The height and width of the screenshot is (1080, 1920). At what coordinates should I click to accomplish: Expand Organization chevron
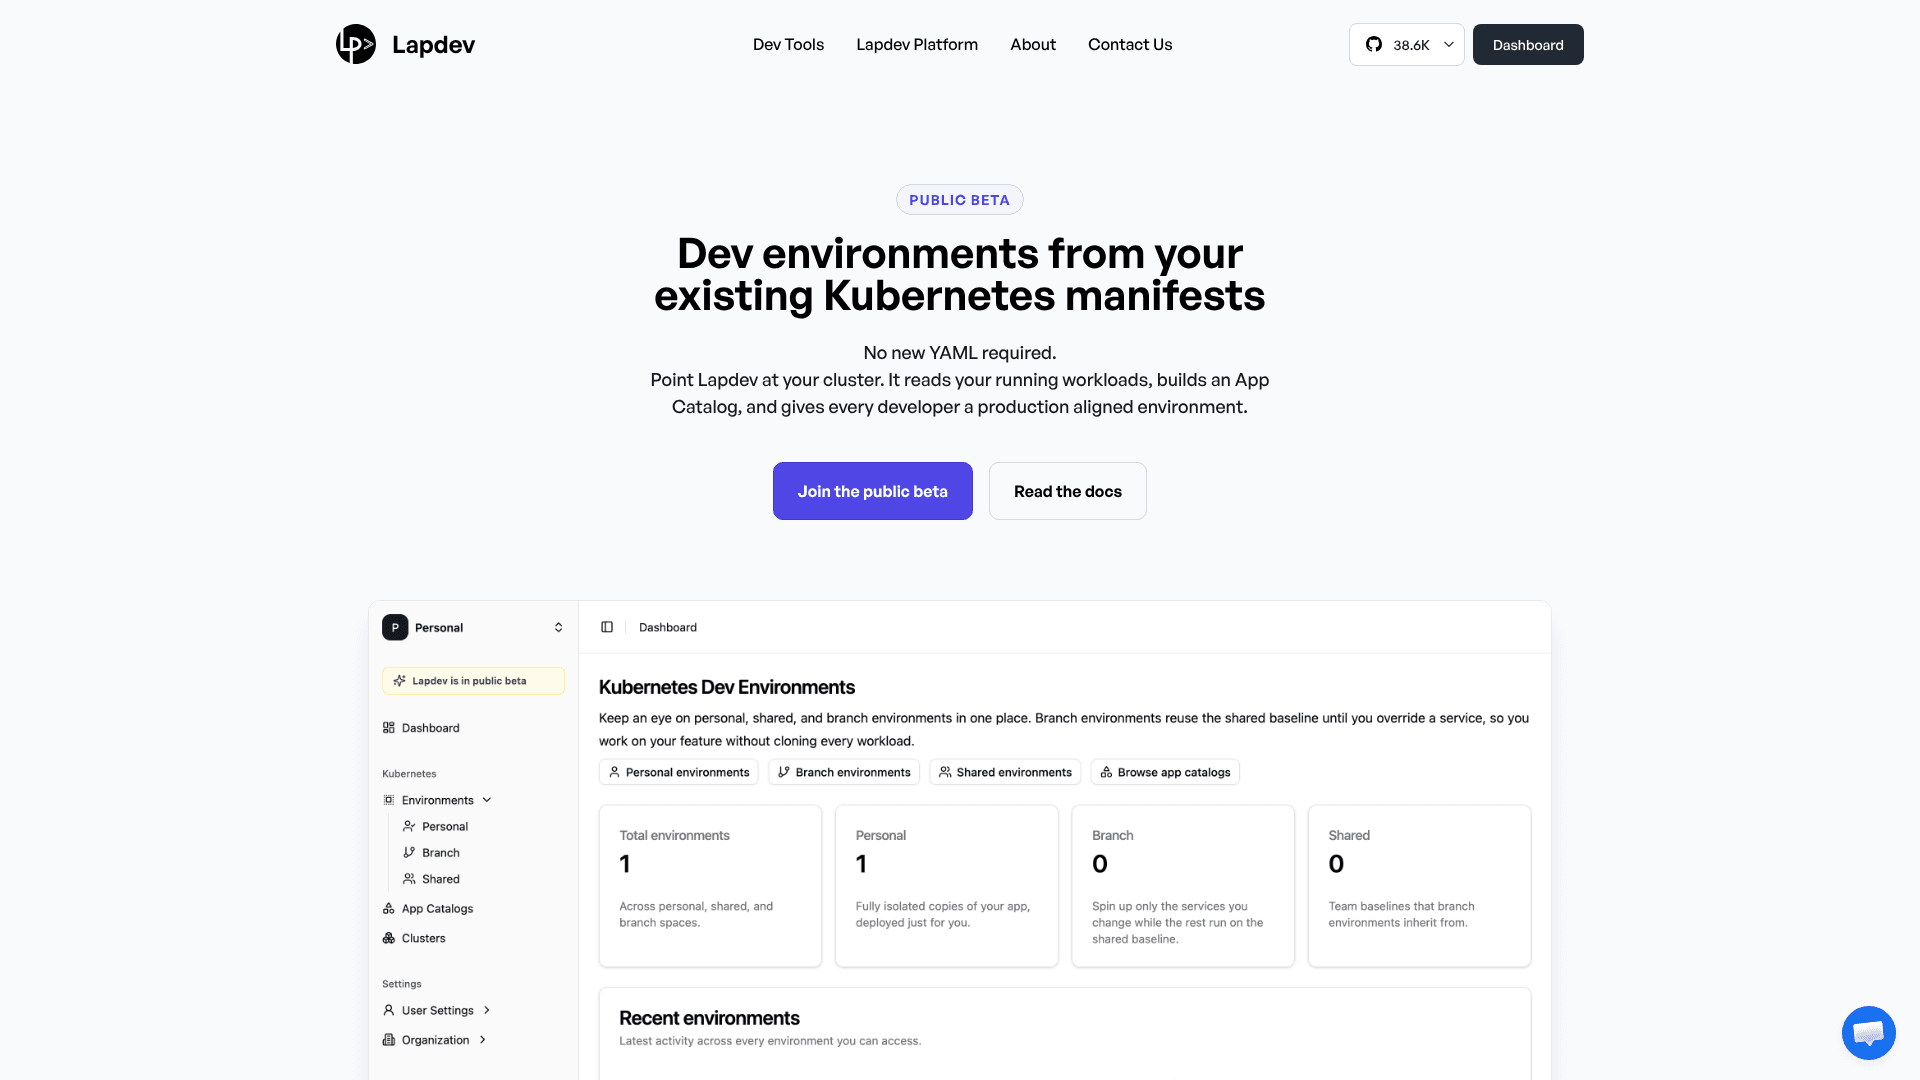click(483, 1040)
